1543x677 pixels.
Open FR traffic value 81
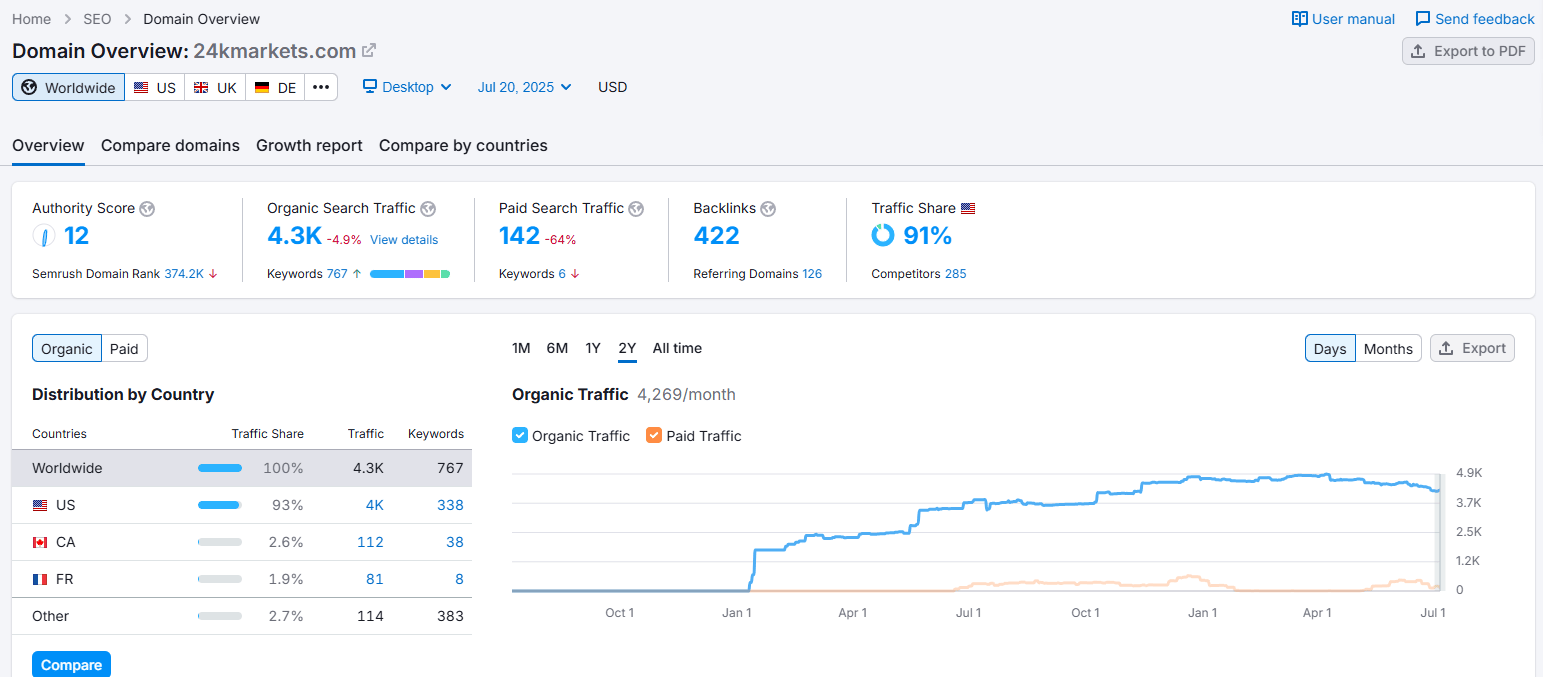(x=374, y=579)
